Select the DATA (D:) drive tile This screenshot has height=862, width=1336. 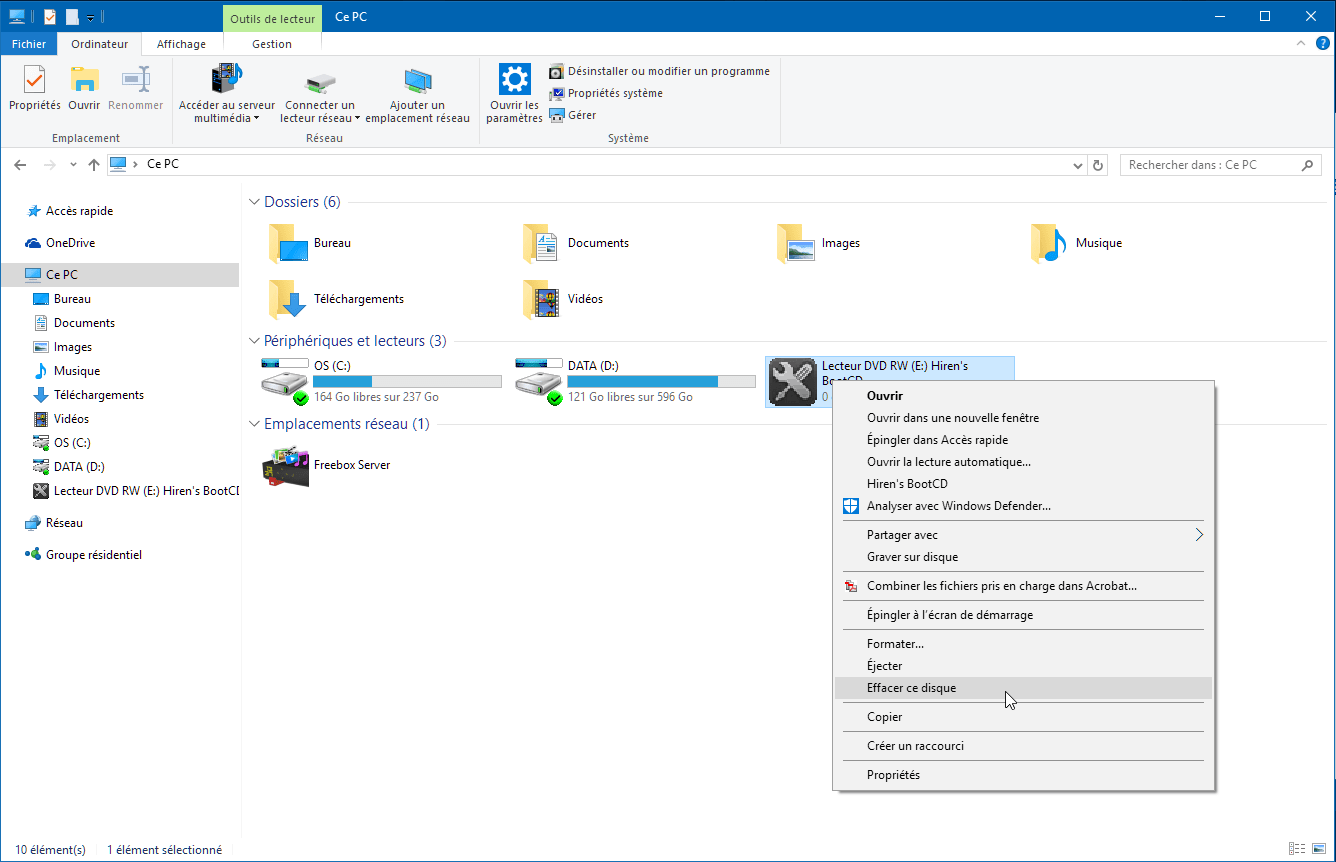coord(635,381)
